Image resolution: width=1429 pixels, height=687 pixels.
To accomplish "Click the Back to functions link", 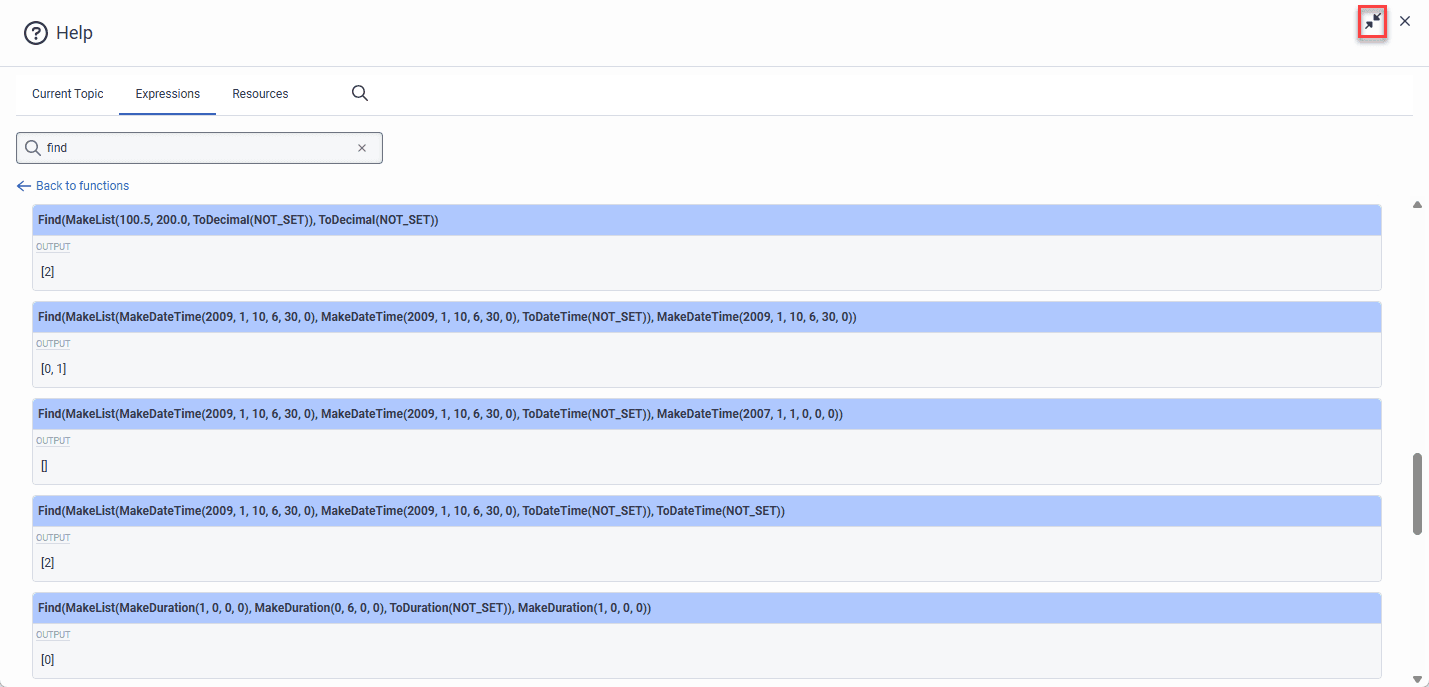I will pyautogui.click(x=82, y=185).
